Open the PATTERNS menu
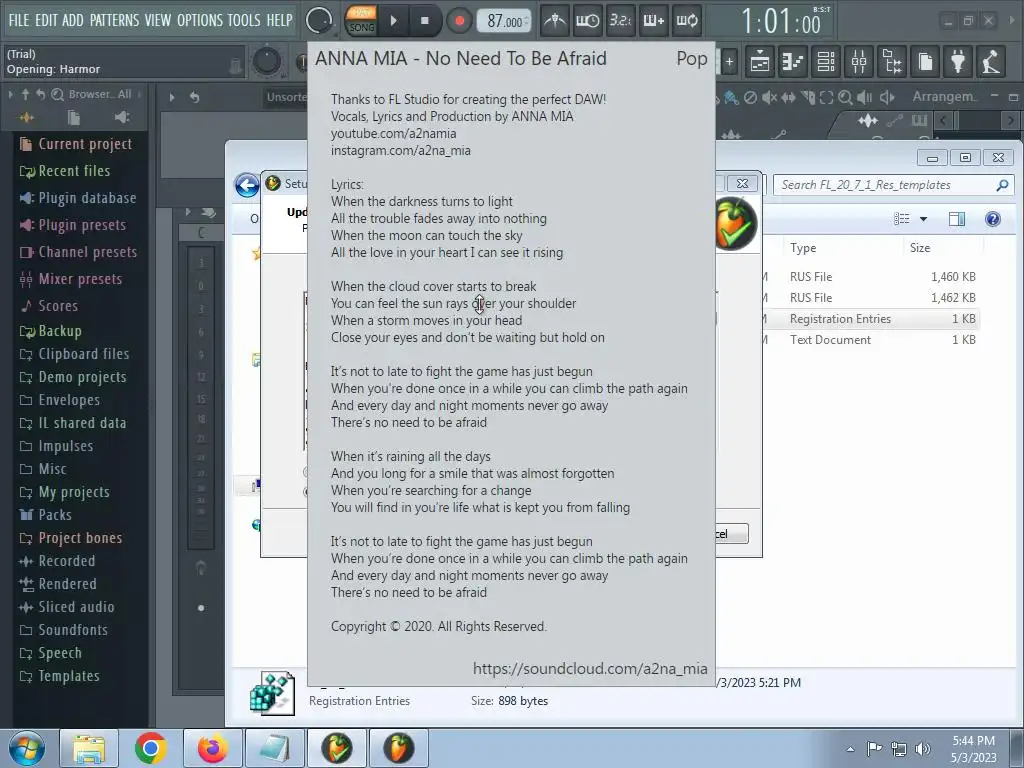The width and height of the screenshot is (1024, 768). (x=114, y=20)
